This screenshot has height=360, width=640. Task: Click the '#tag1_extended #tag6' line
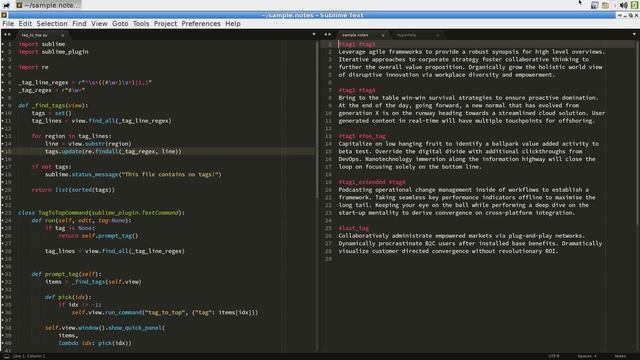click(x=372, y=182)
